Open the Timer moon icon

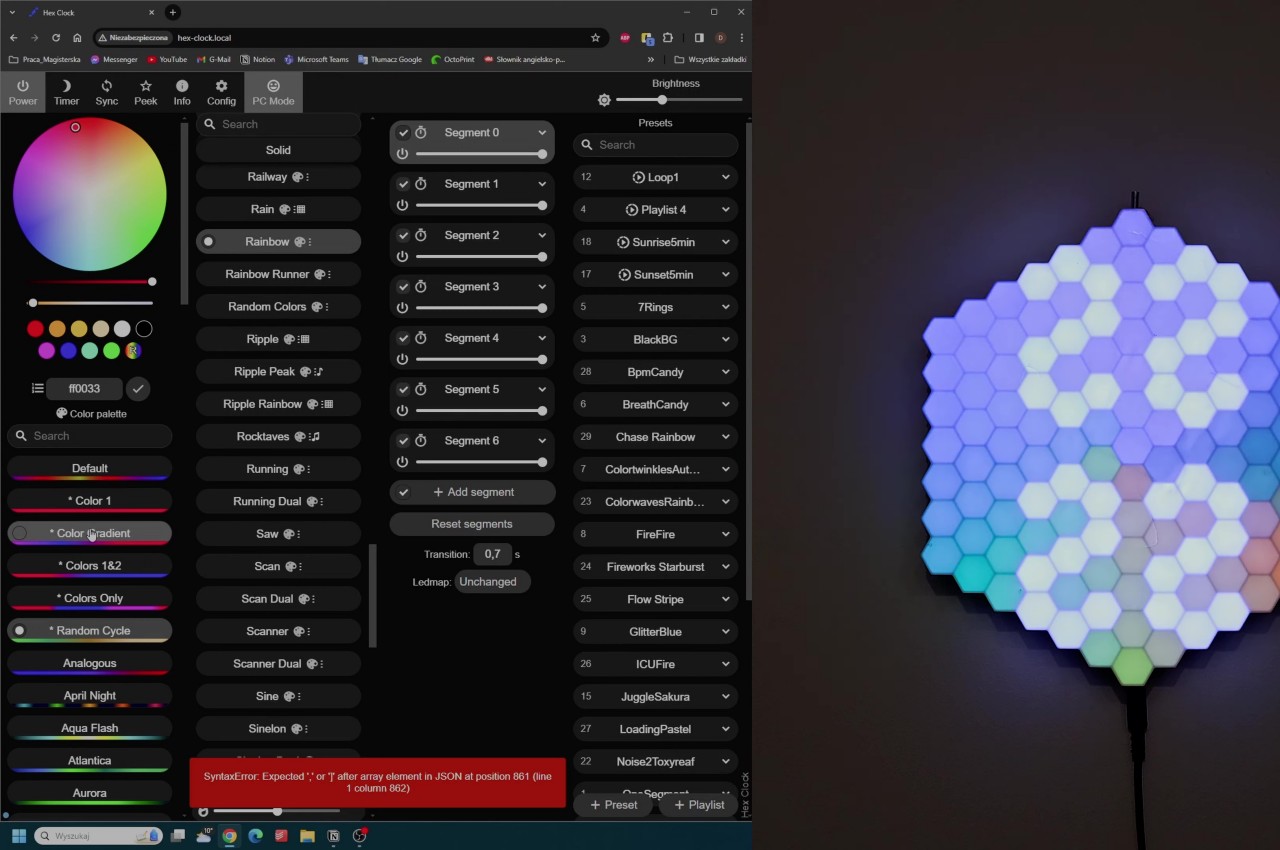click(66, 92)
